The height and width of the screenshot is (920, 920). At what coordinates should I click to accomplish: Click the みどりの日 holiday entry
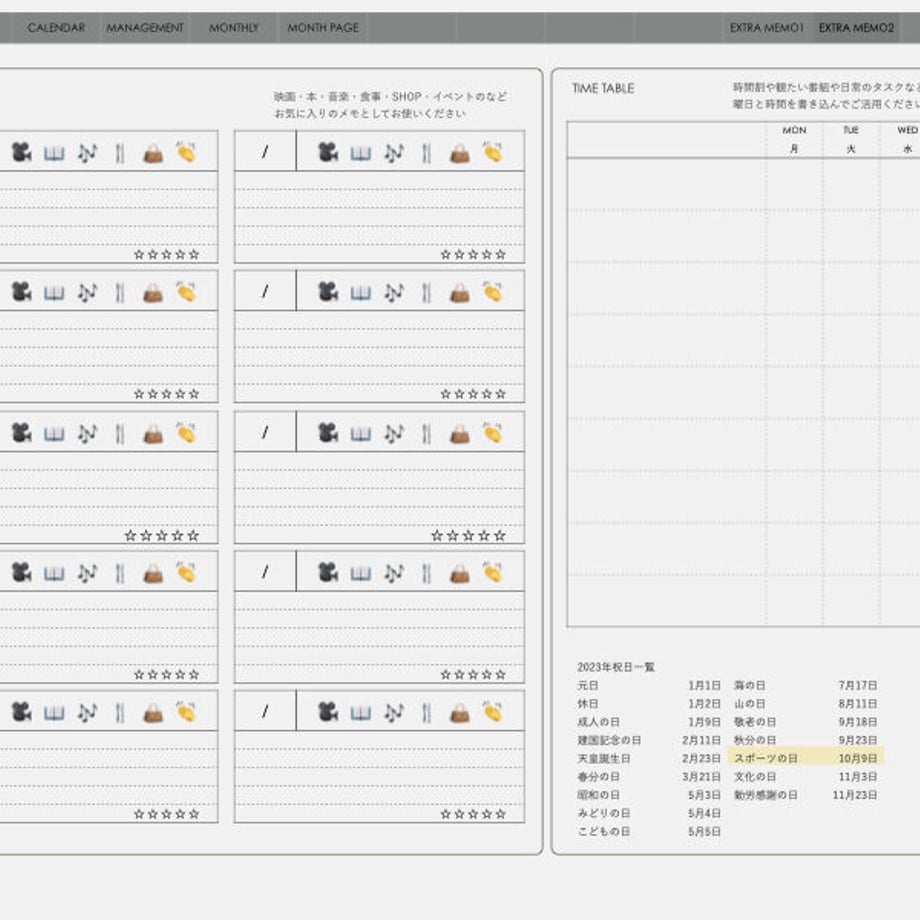(x=604, y=813)
